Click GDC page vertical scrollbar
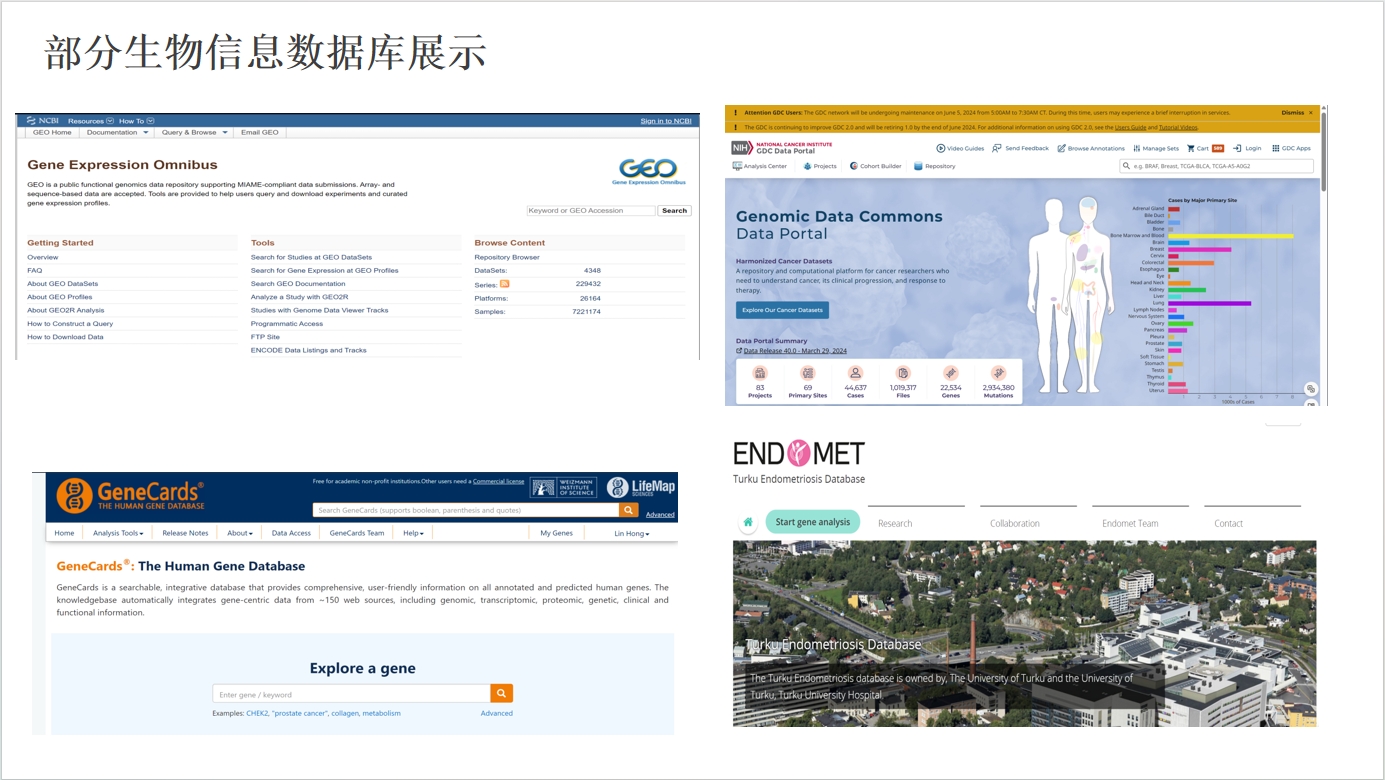 [x=1324, y=150]
